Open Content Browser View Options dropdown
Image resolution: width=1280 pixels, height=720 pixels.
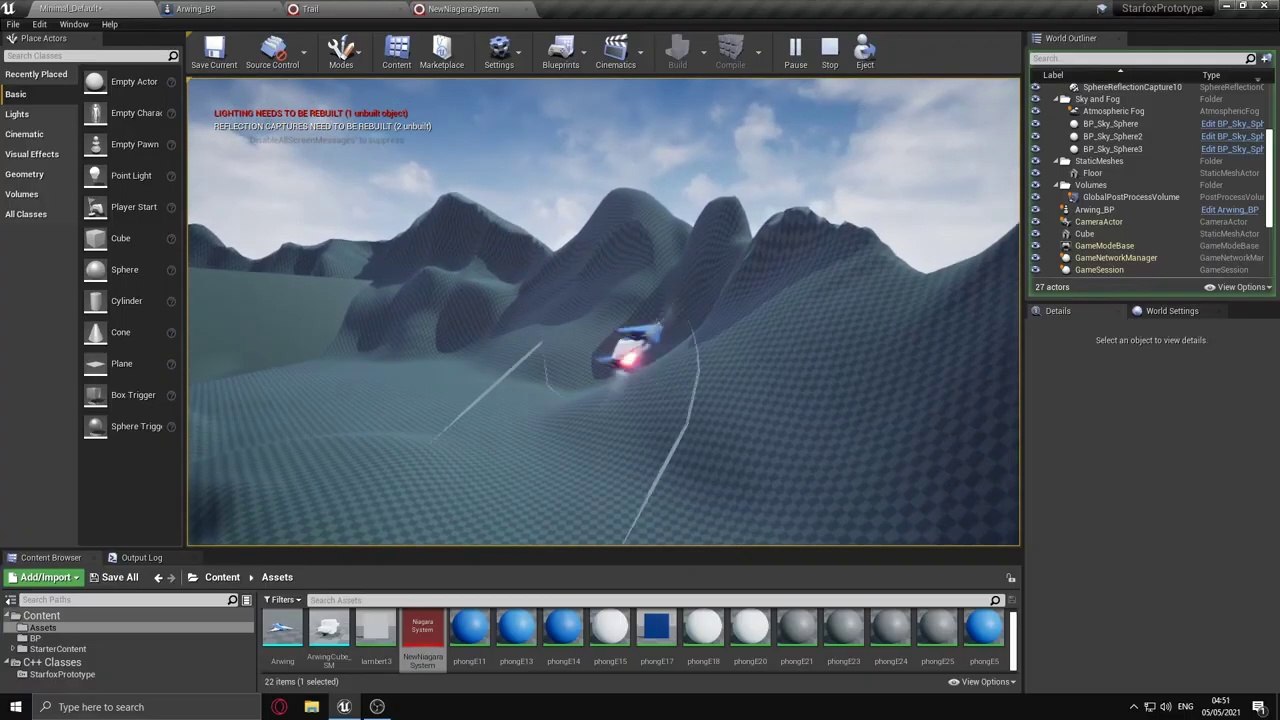[982, 682]
